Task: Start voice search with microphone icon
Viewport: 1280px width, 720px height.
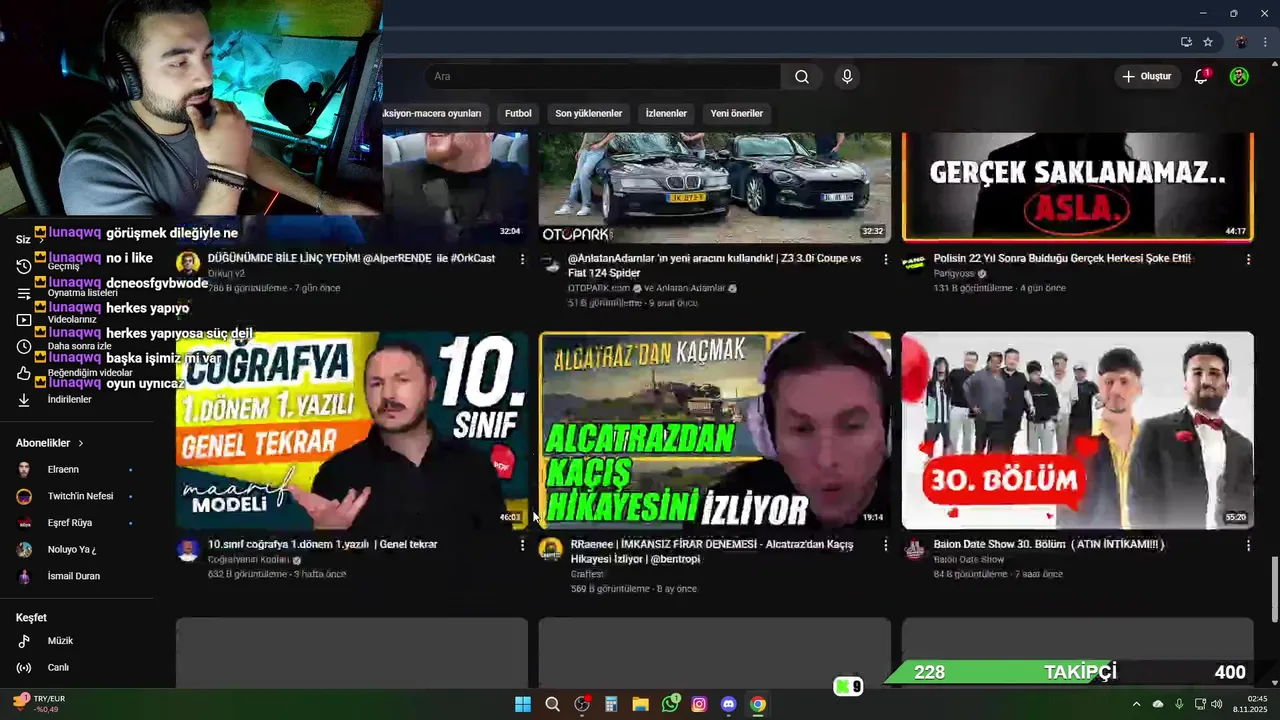Action: [847, 77]
